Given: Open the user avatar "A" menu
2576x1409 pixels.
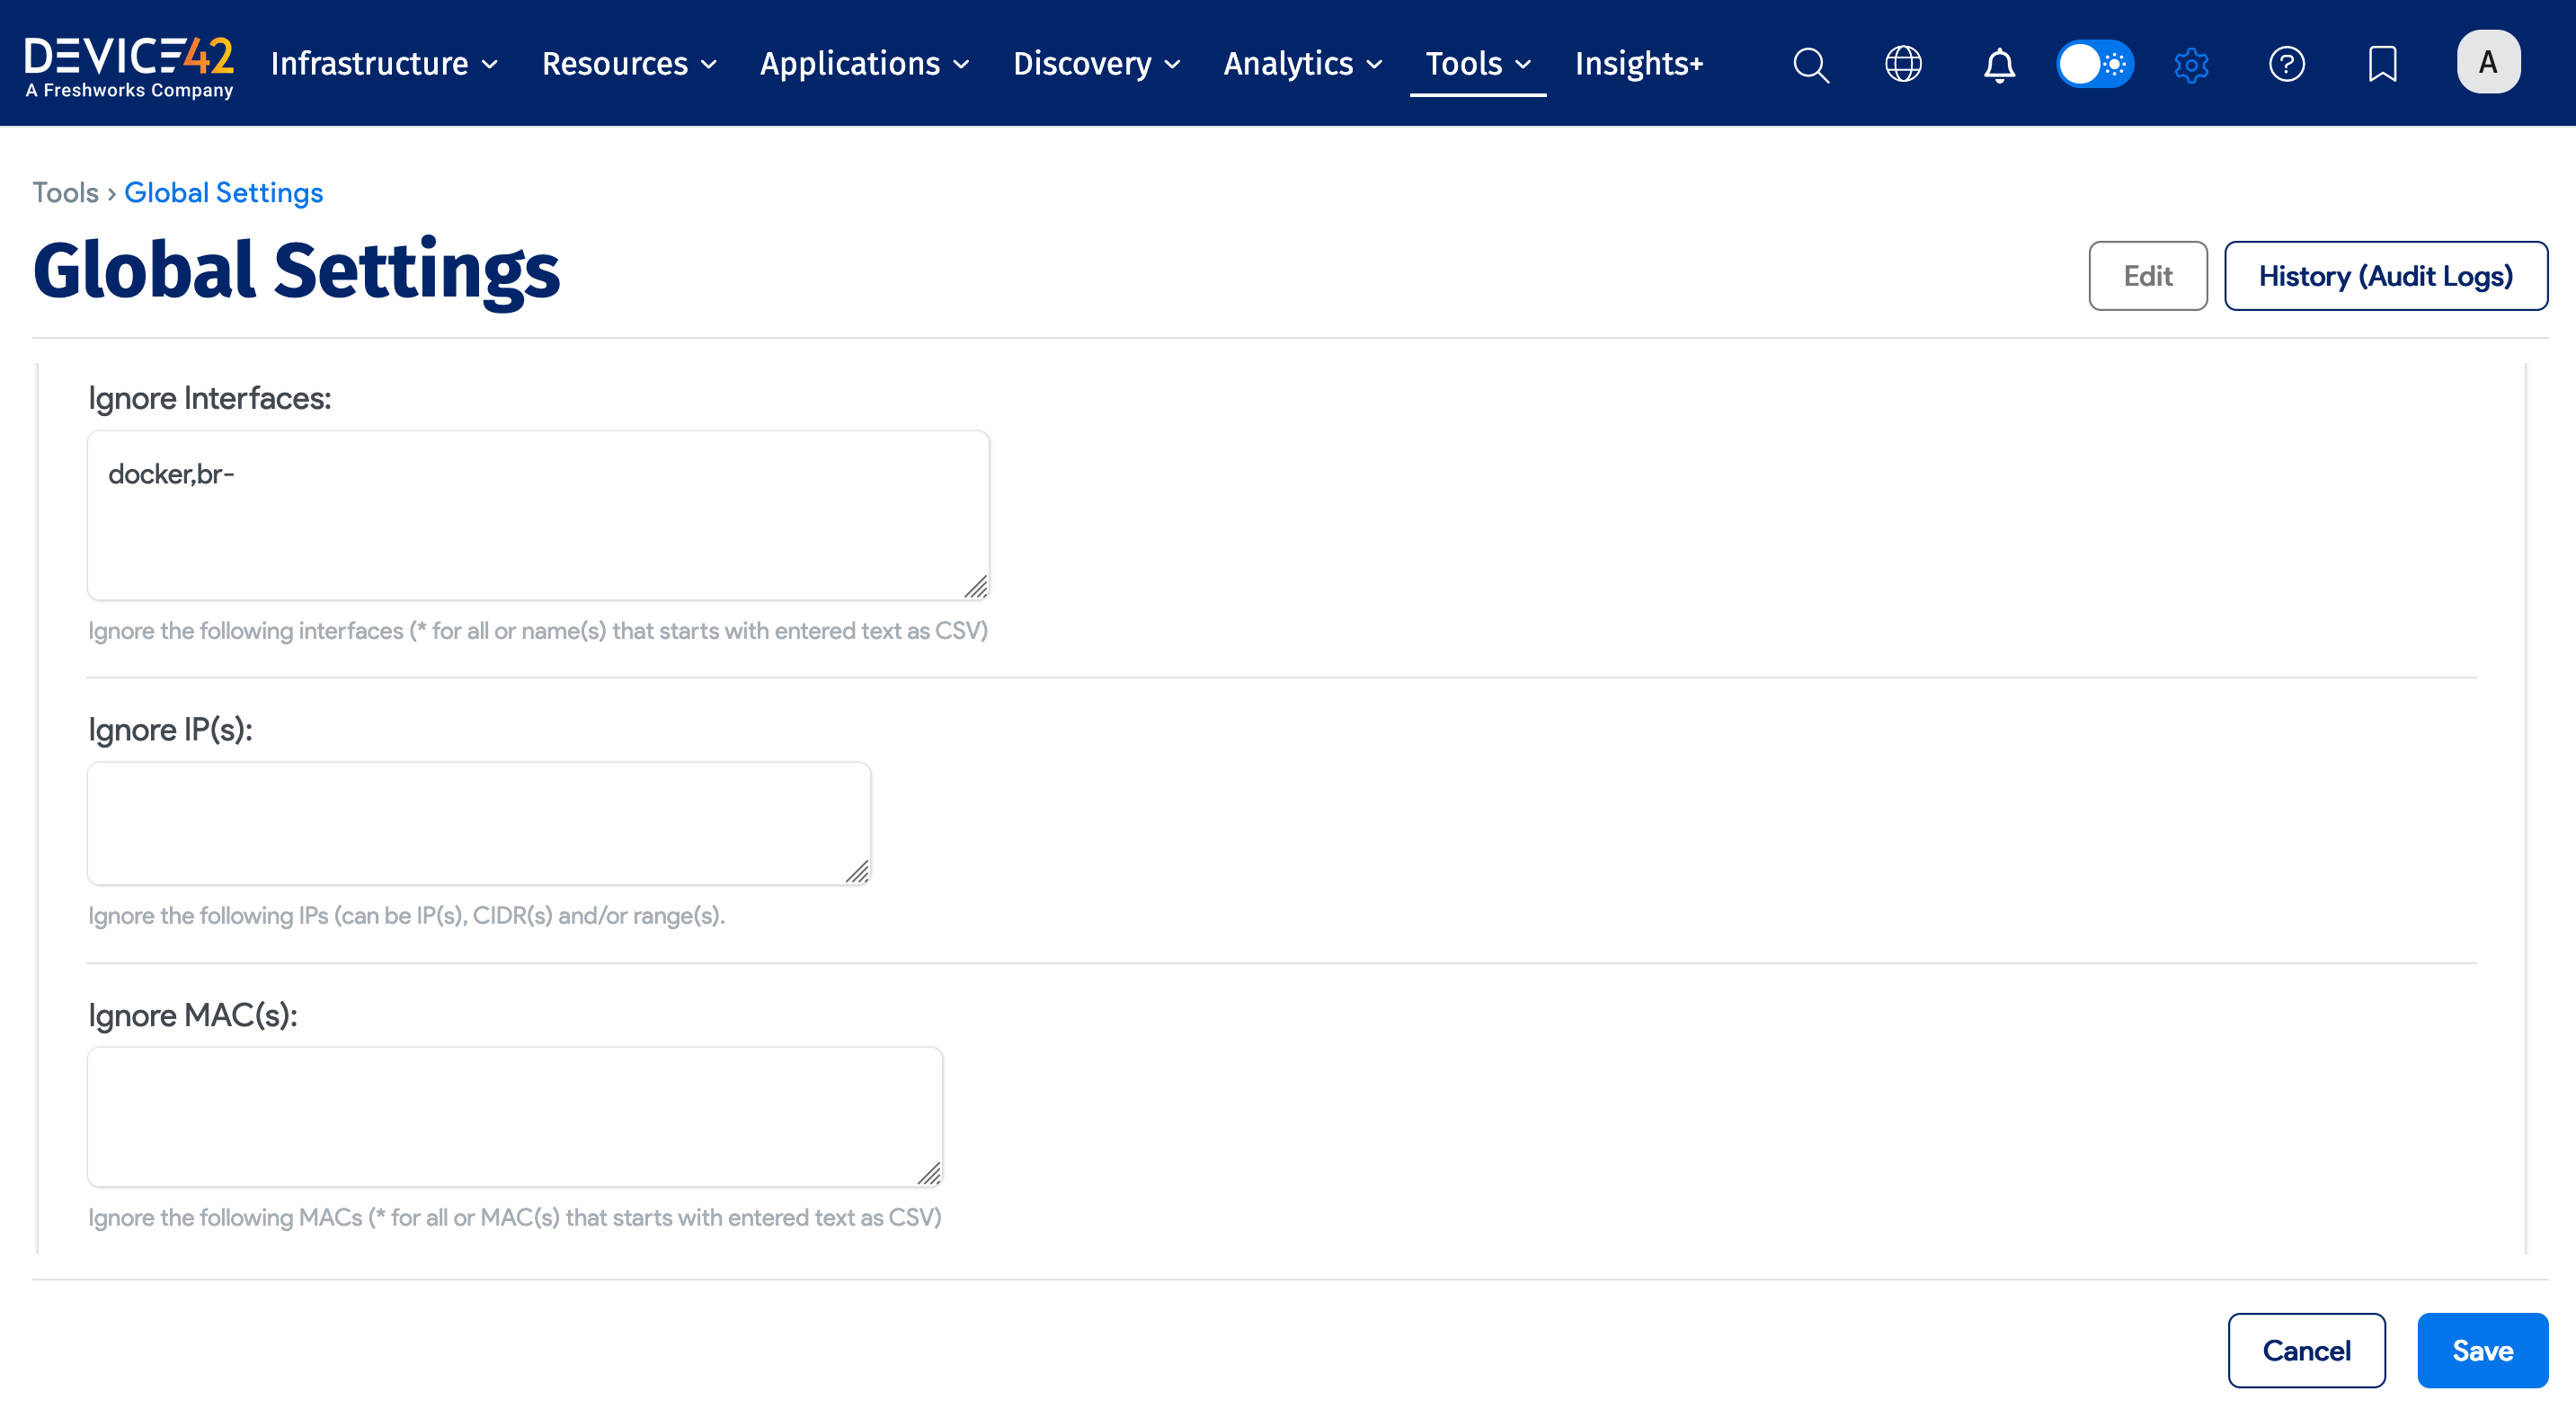Looking at the screenshot, I should (2487, 62).
